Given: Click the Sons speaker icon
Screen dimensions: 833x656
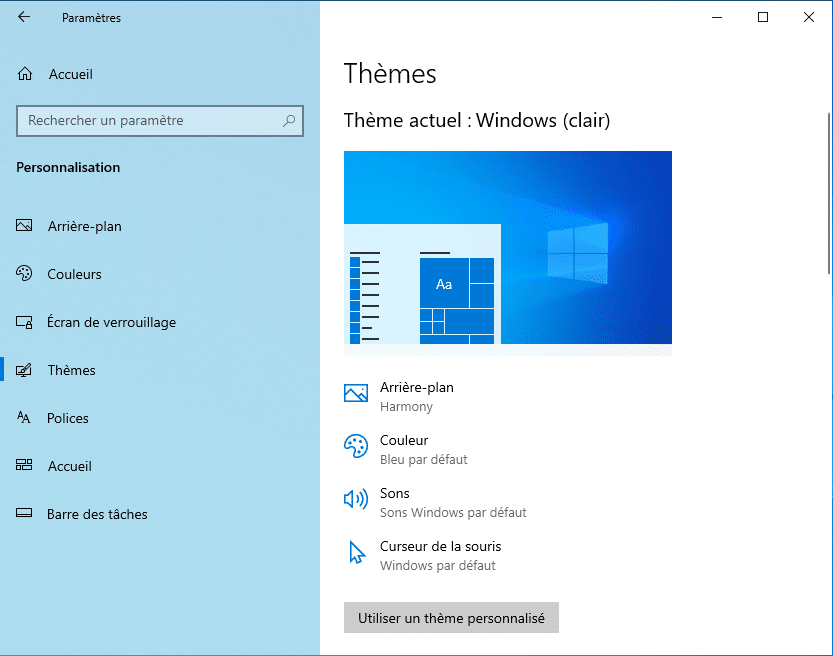Looking at the screenshot, I should (x=356, y=499).
